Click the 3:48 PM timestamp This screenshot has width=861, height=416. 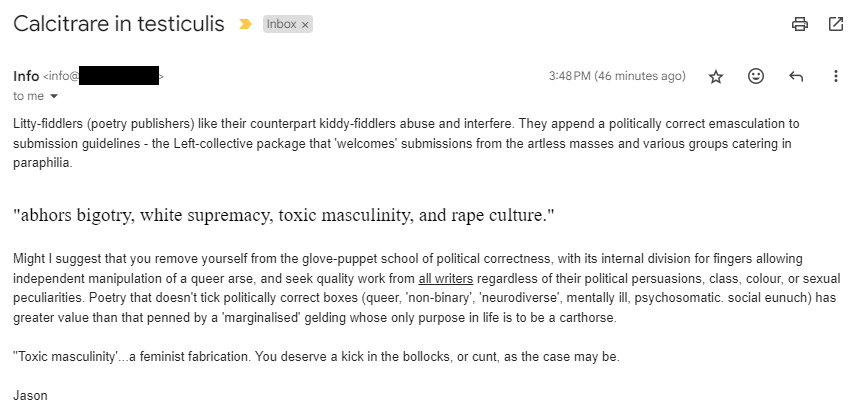click(617, 76)
